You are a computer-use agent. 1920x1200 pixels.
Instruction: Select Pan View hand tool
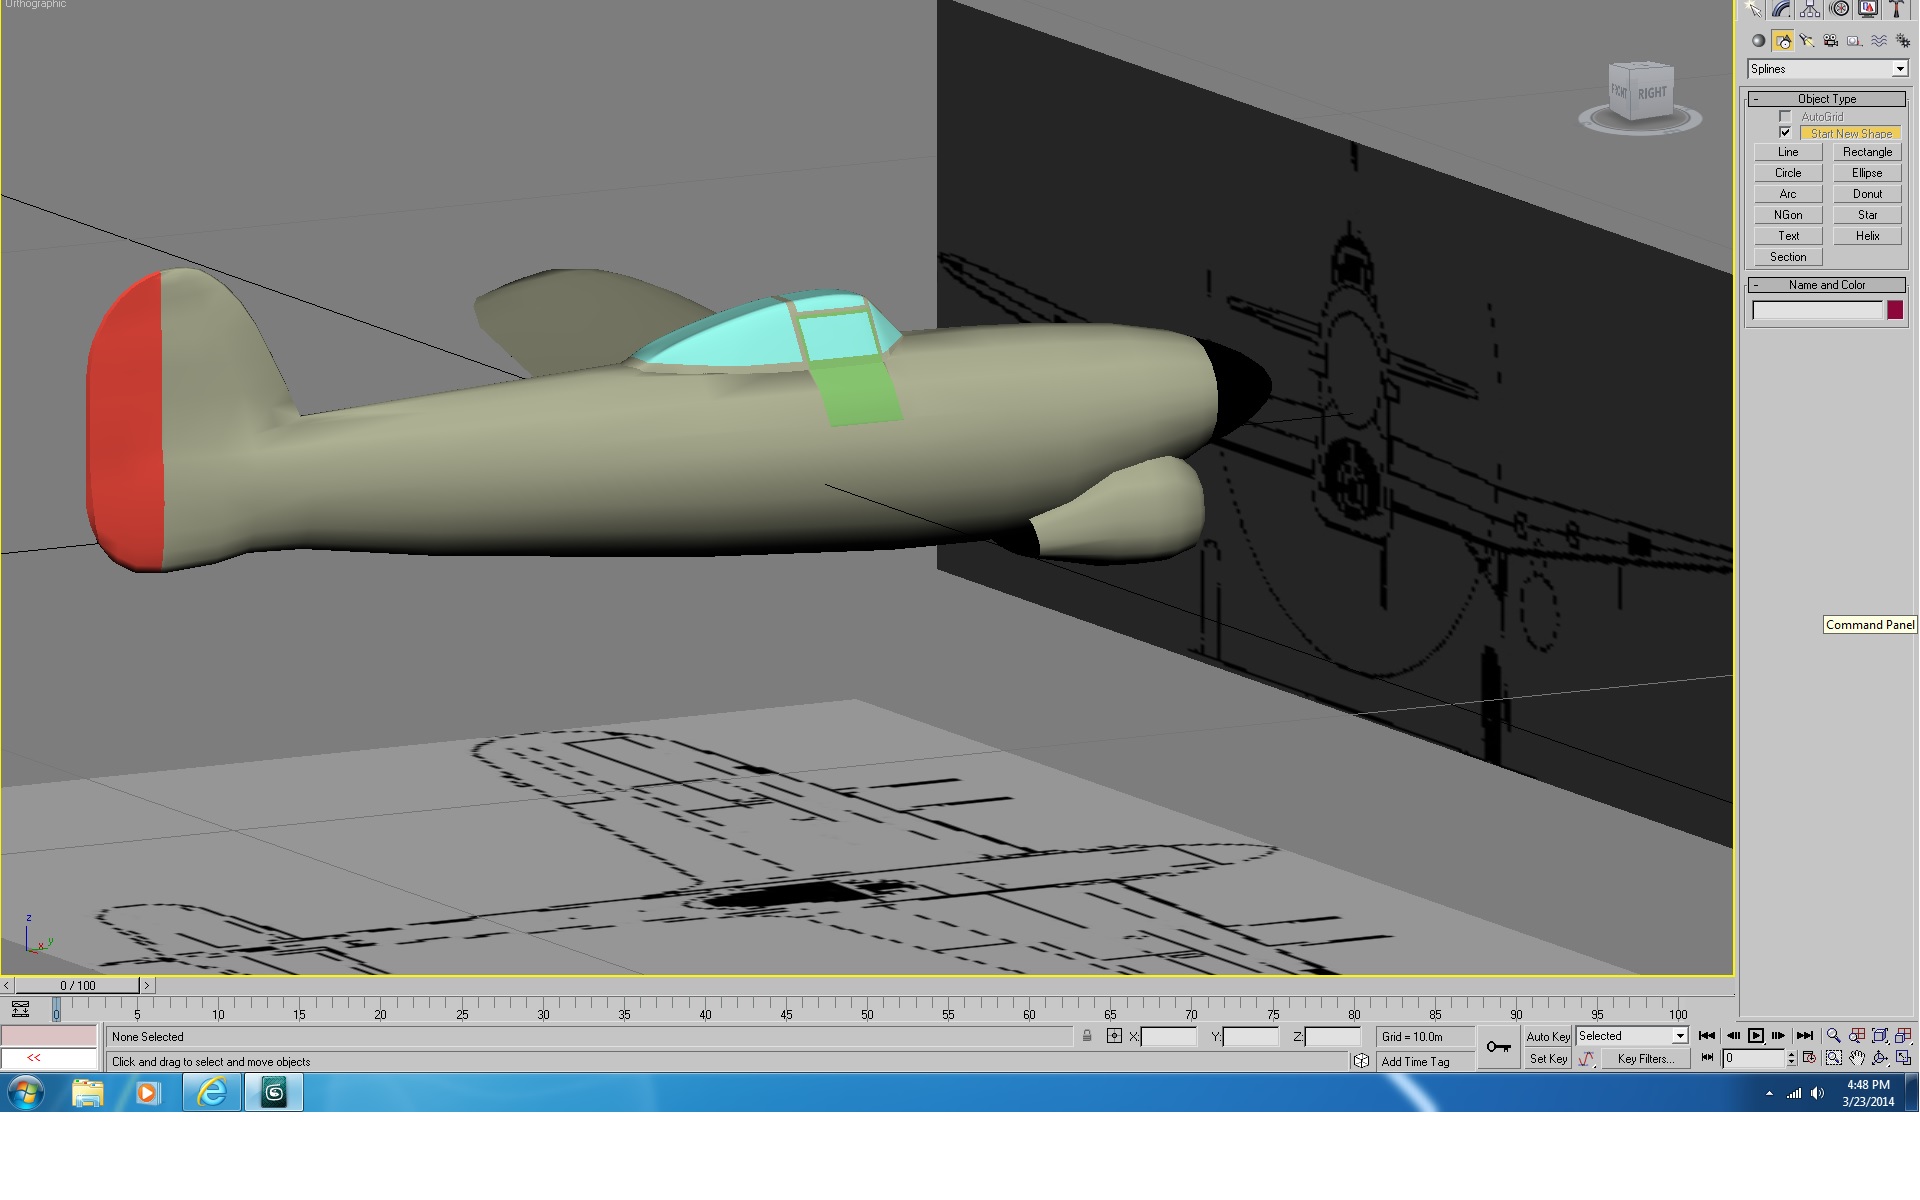[1856, 1058]
